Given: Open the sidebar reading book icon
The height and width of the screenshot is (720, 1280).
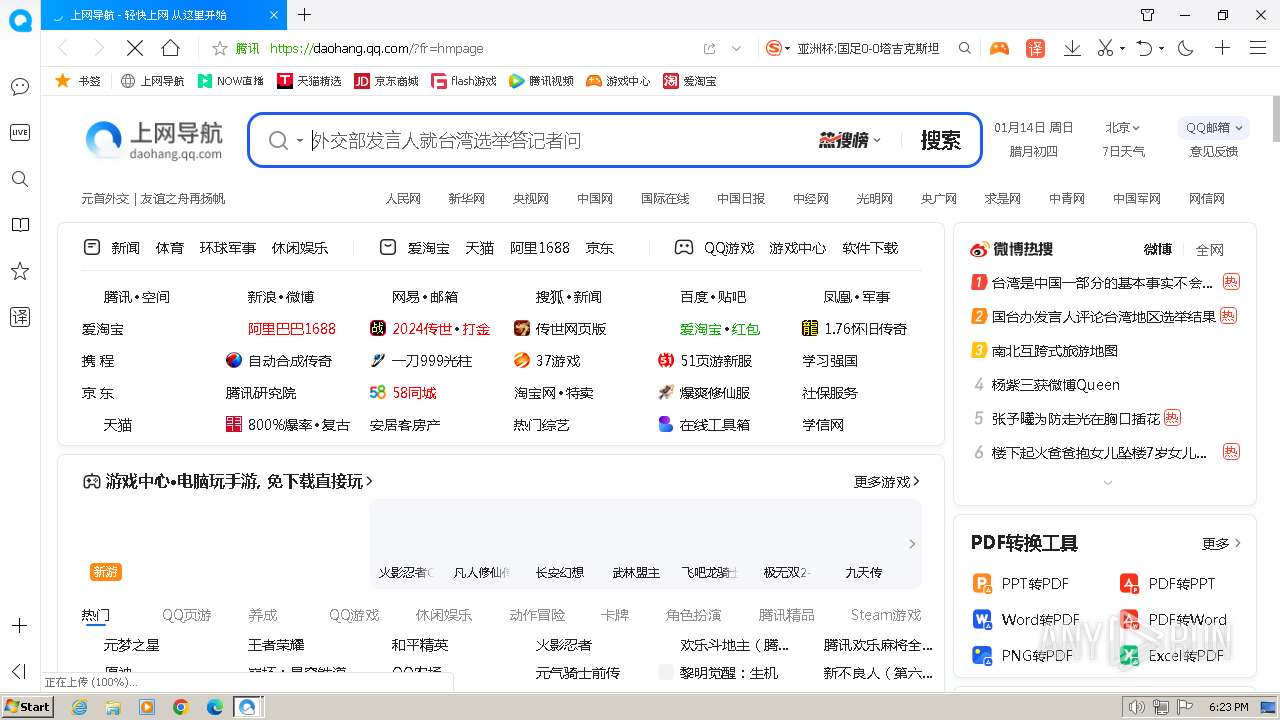Looking at the screenshot, I should 20,225.
